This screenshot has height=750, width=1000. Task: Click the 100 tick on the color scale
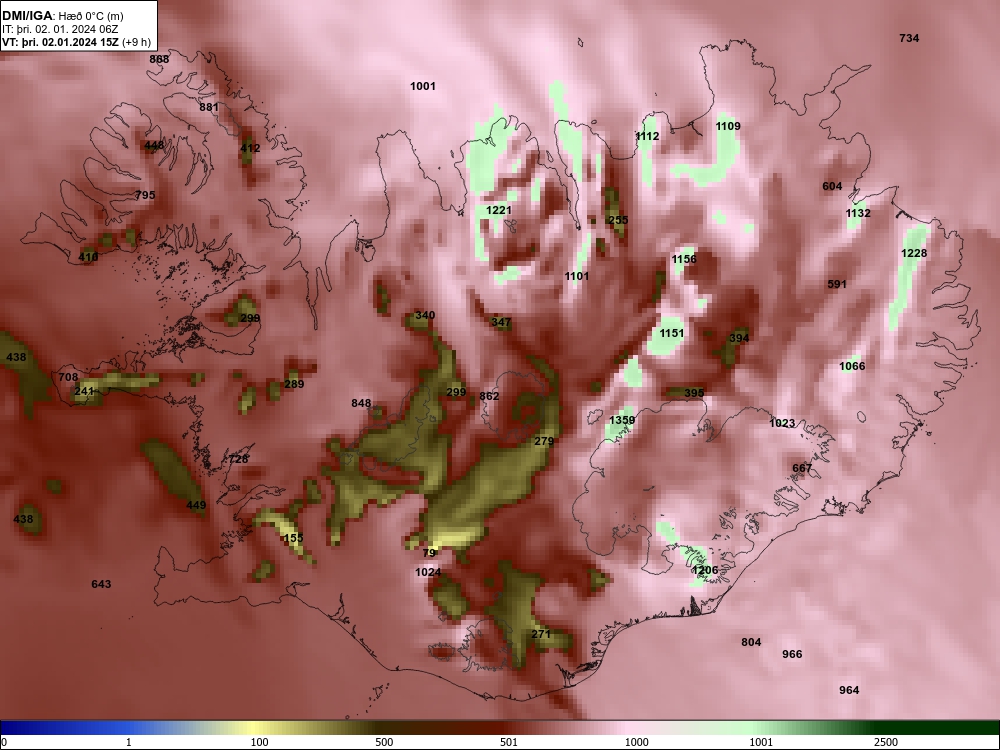[x=259, y=742]
